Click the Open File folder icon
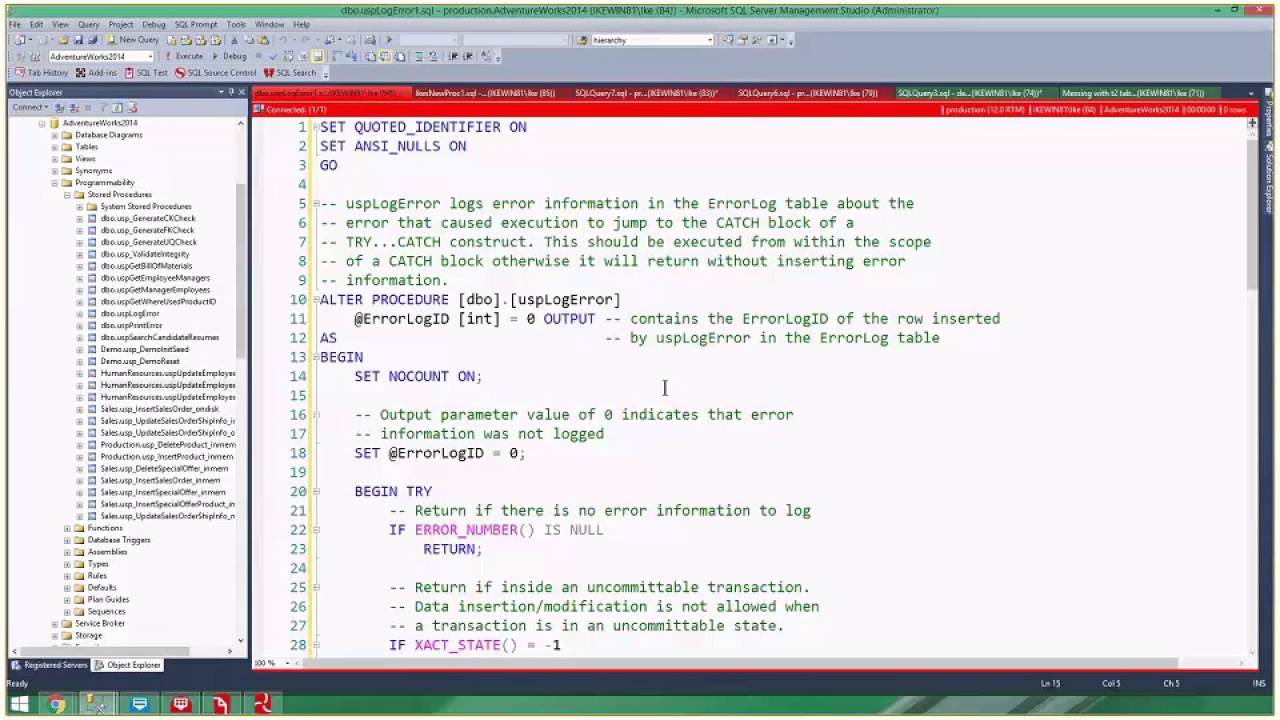 (x=63, y=40)
